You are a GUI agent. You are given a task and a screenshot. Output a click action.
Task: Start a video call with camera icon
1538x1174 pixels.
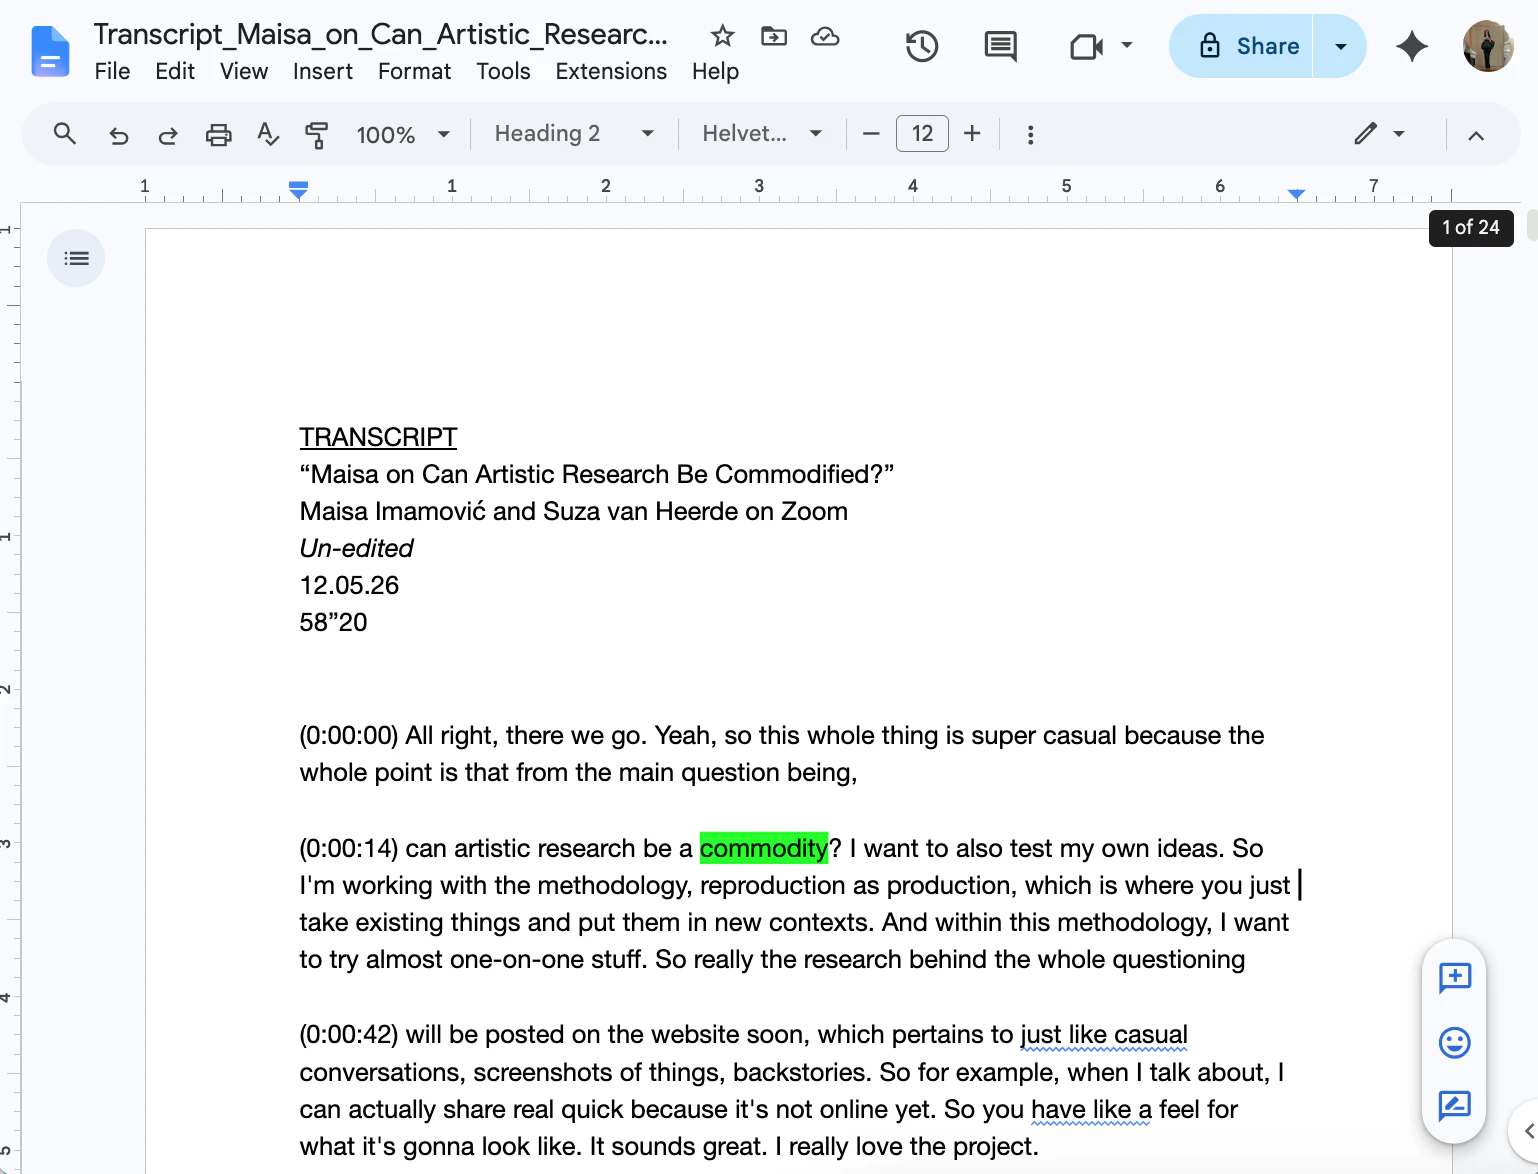tap(1086, 46)
